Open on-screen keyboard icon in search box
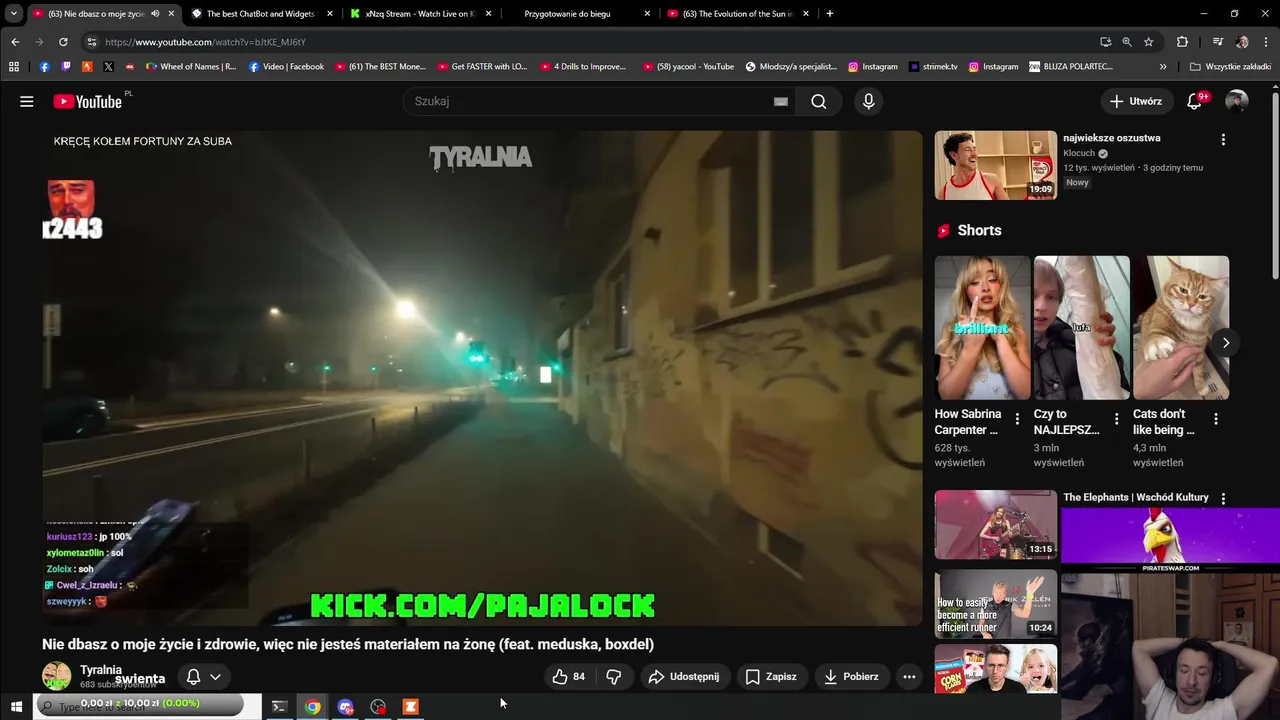 (x=780, y=101)
